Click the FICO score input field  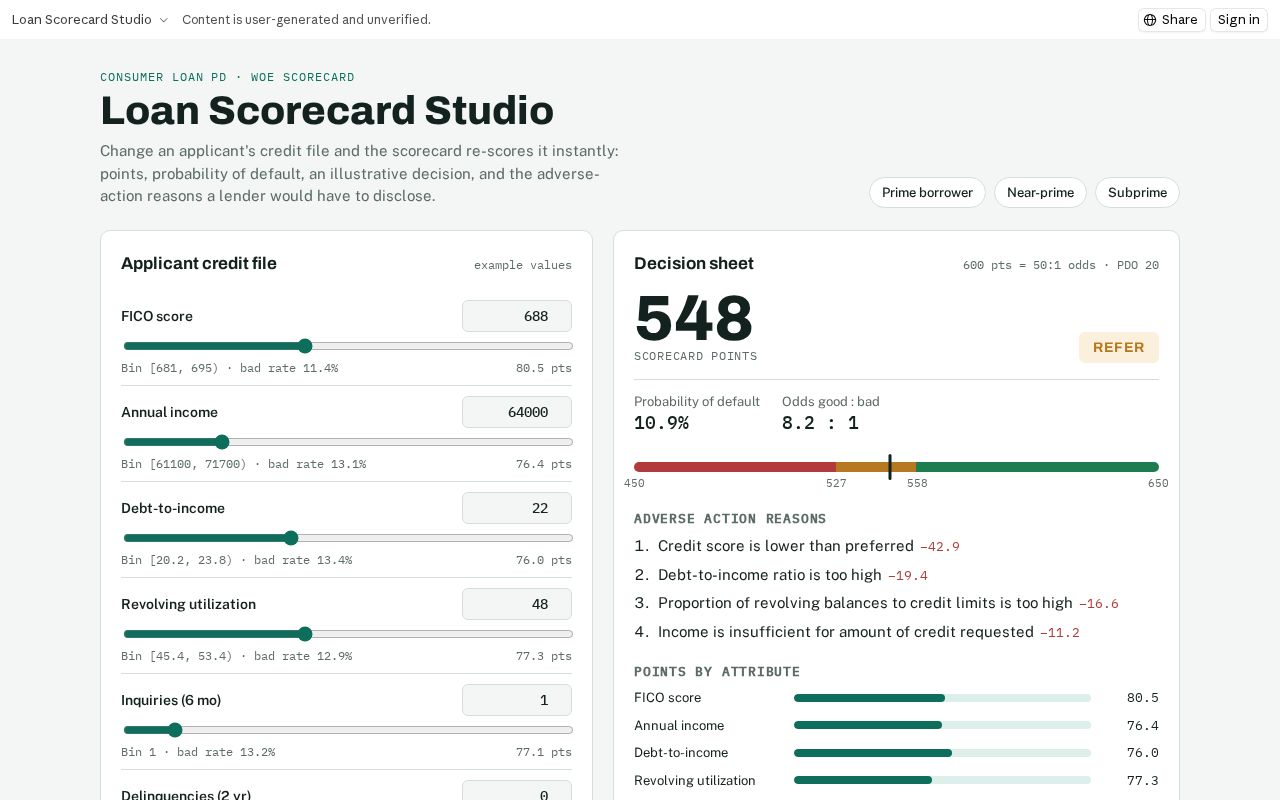[517, 316]
